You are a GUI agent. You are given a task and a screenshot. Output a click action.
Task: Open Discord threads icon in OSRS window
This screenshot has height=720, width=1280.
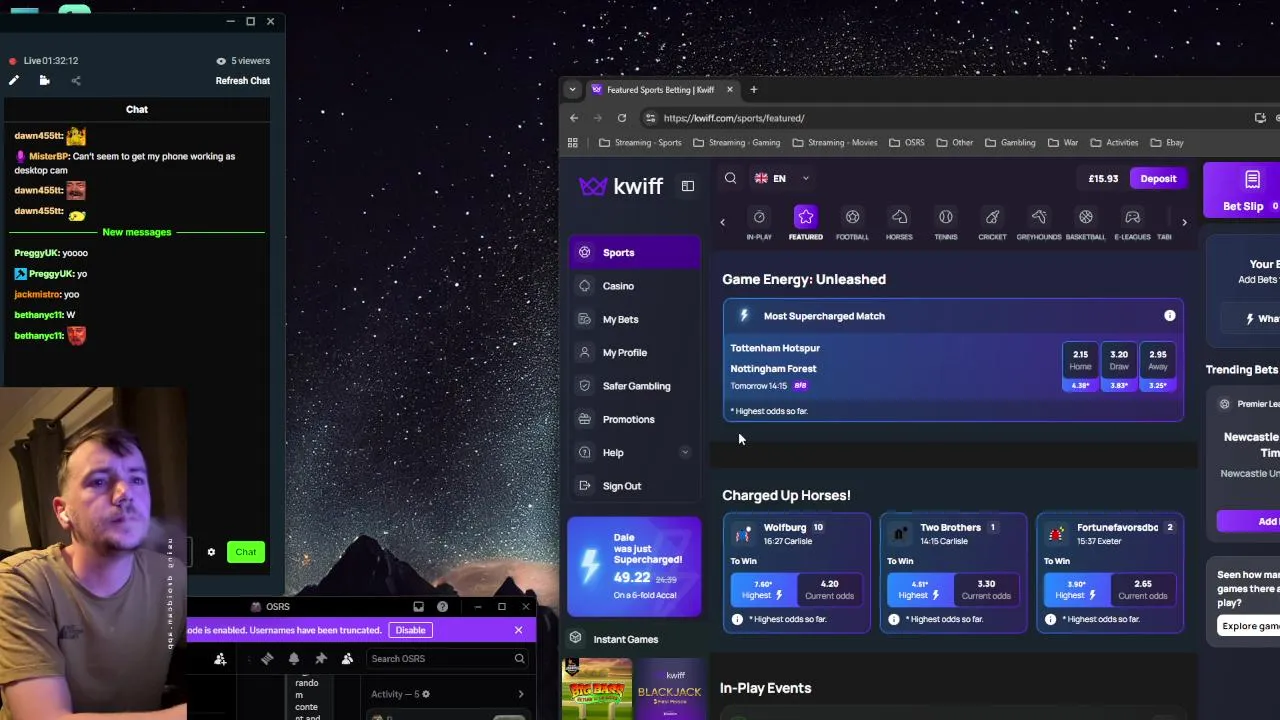(267, 659)
